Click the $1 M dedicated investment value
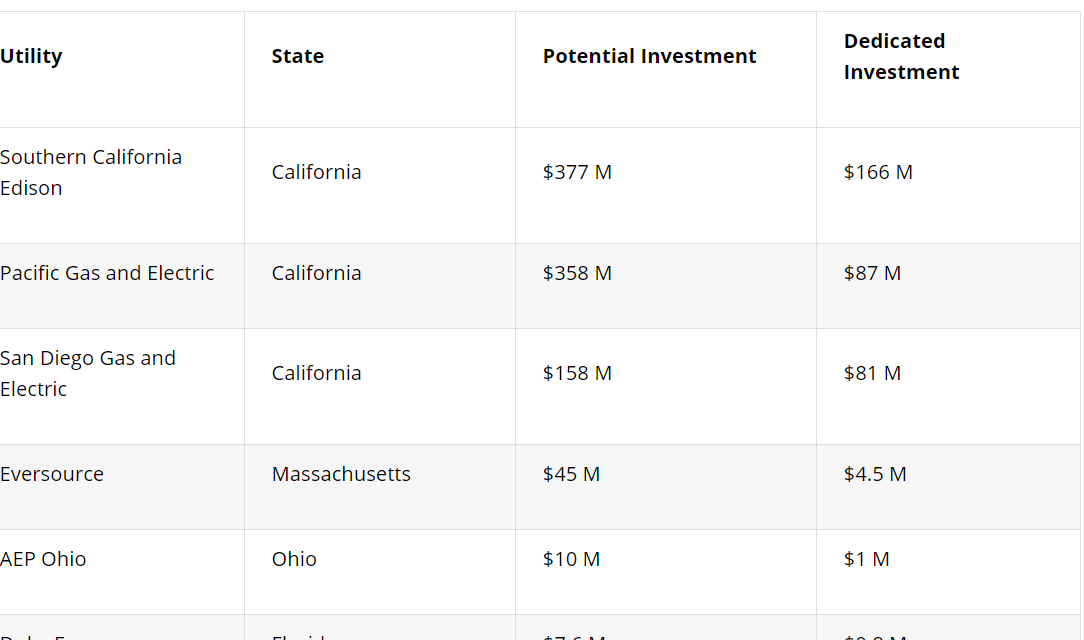The width and height of the screenshot is (1084, 640). click(x=866, y=560)
